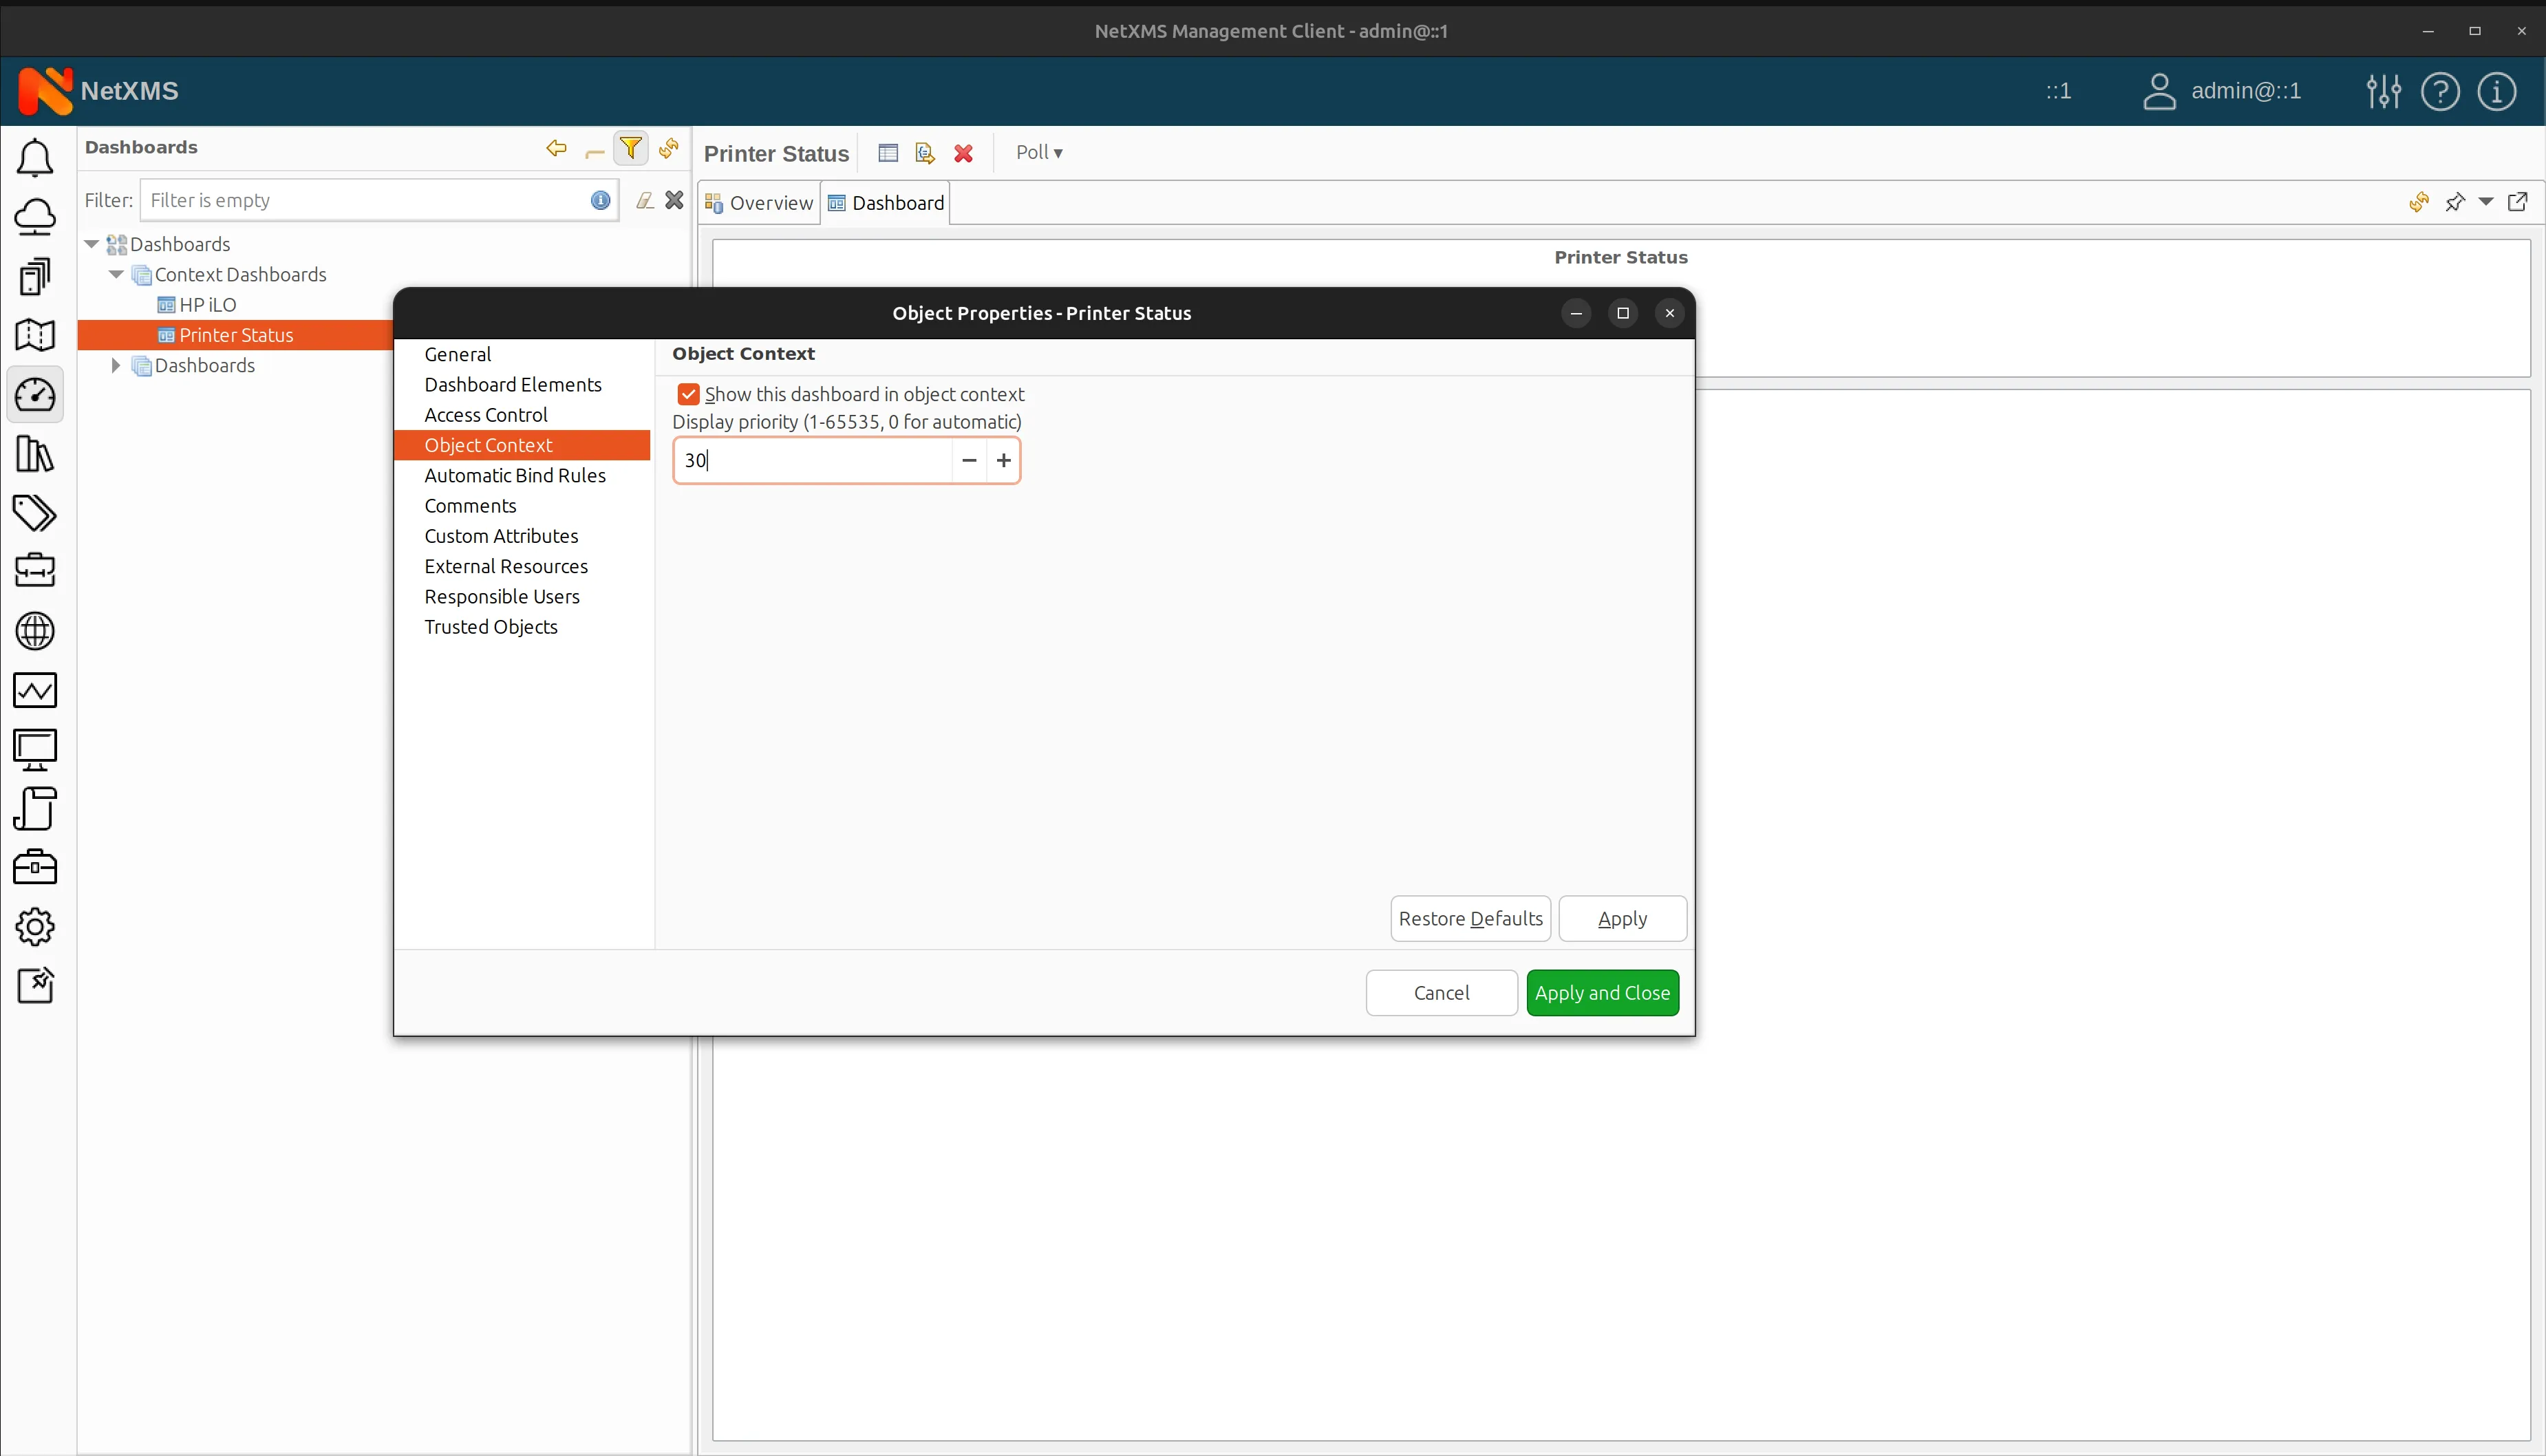Click the Restore Defaults button

[1469, 918]
